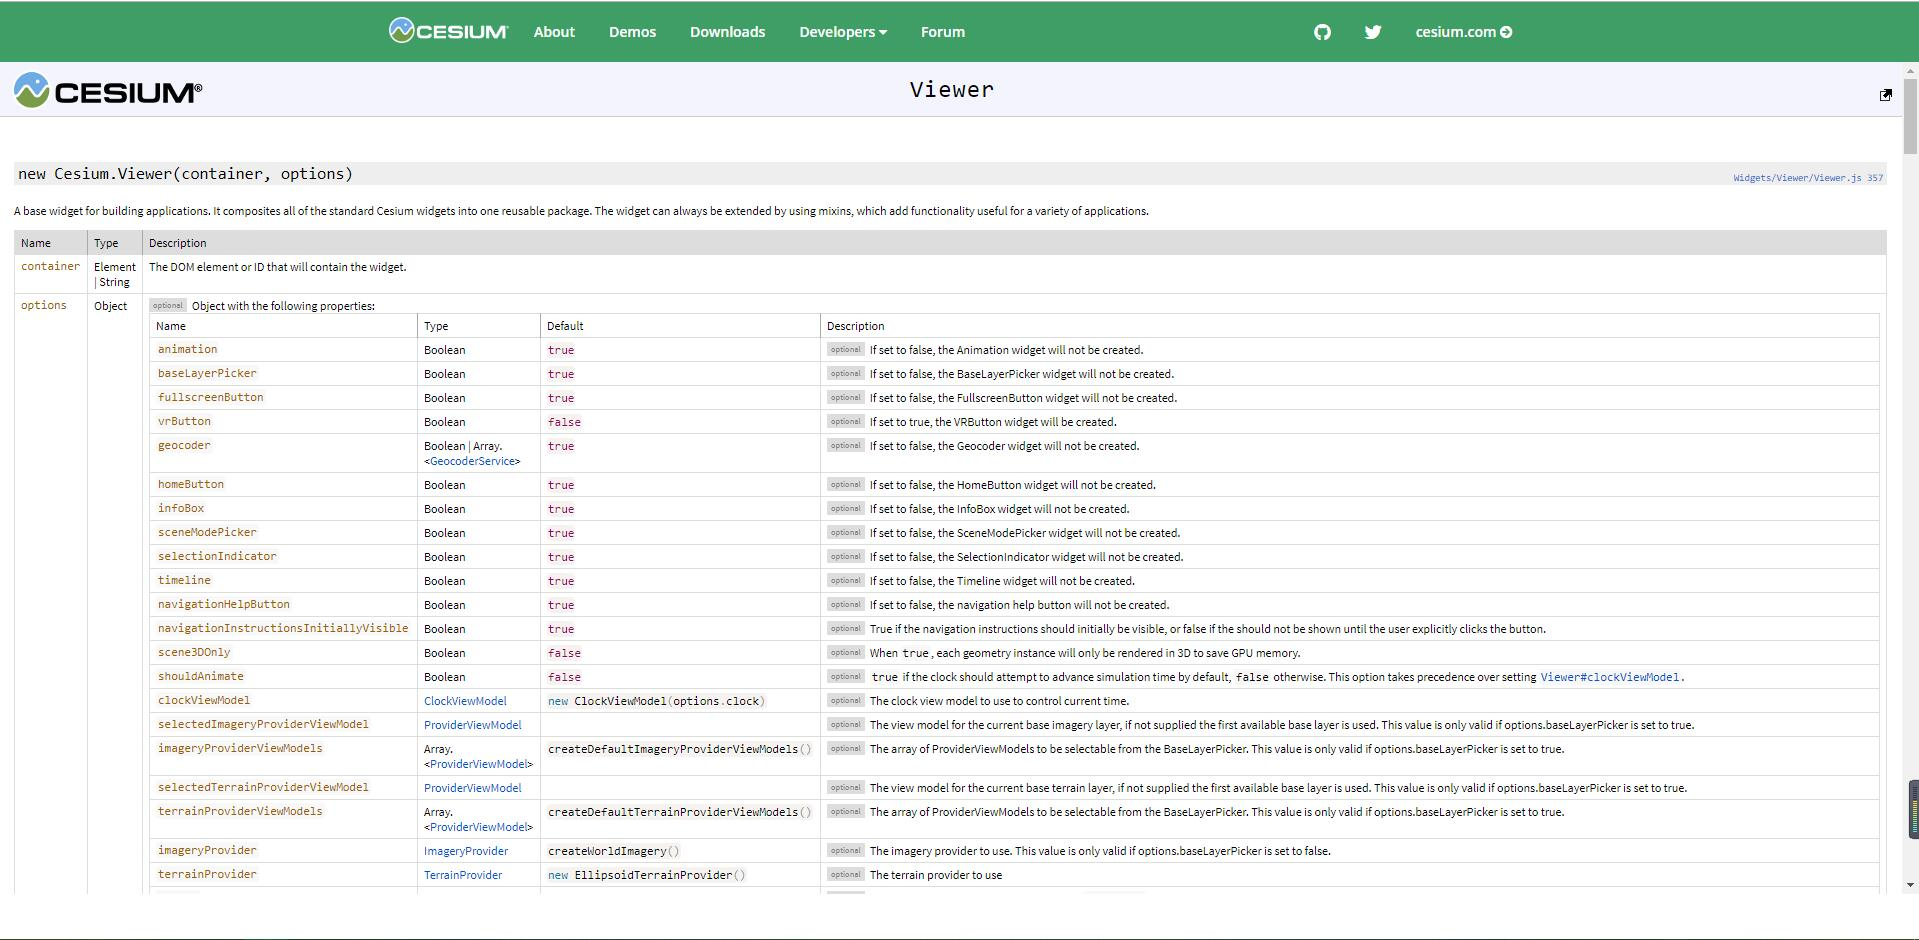1919x940 pixels.
Task: Click the scrollbar down arrow
Action: (x=1911, y=884)
